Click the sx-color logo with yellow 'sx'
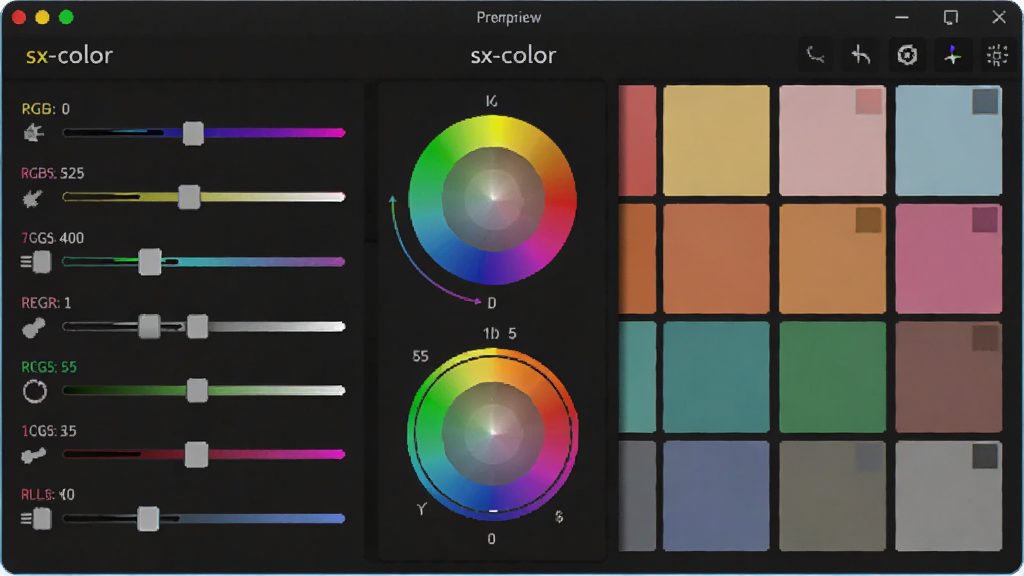This screenshot has width=1024, height=576. point(69,56)
